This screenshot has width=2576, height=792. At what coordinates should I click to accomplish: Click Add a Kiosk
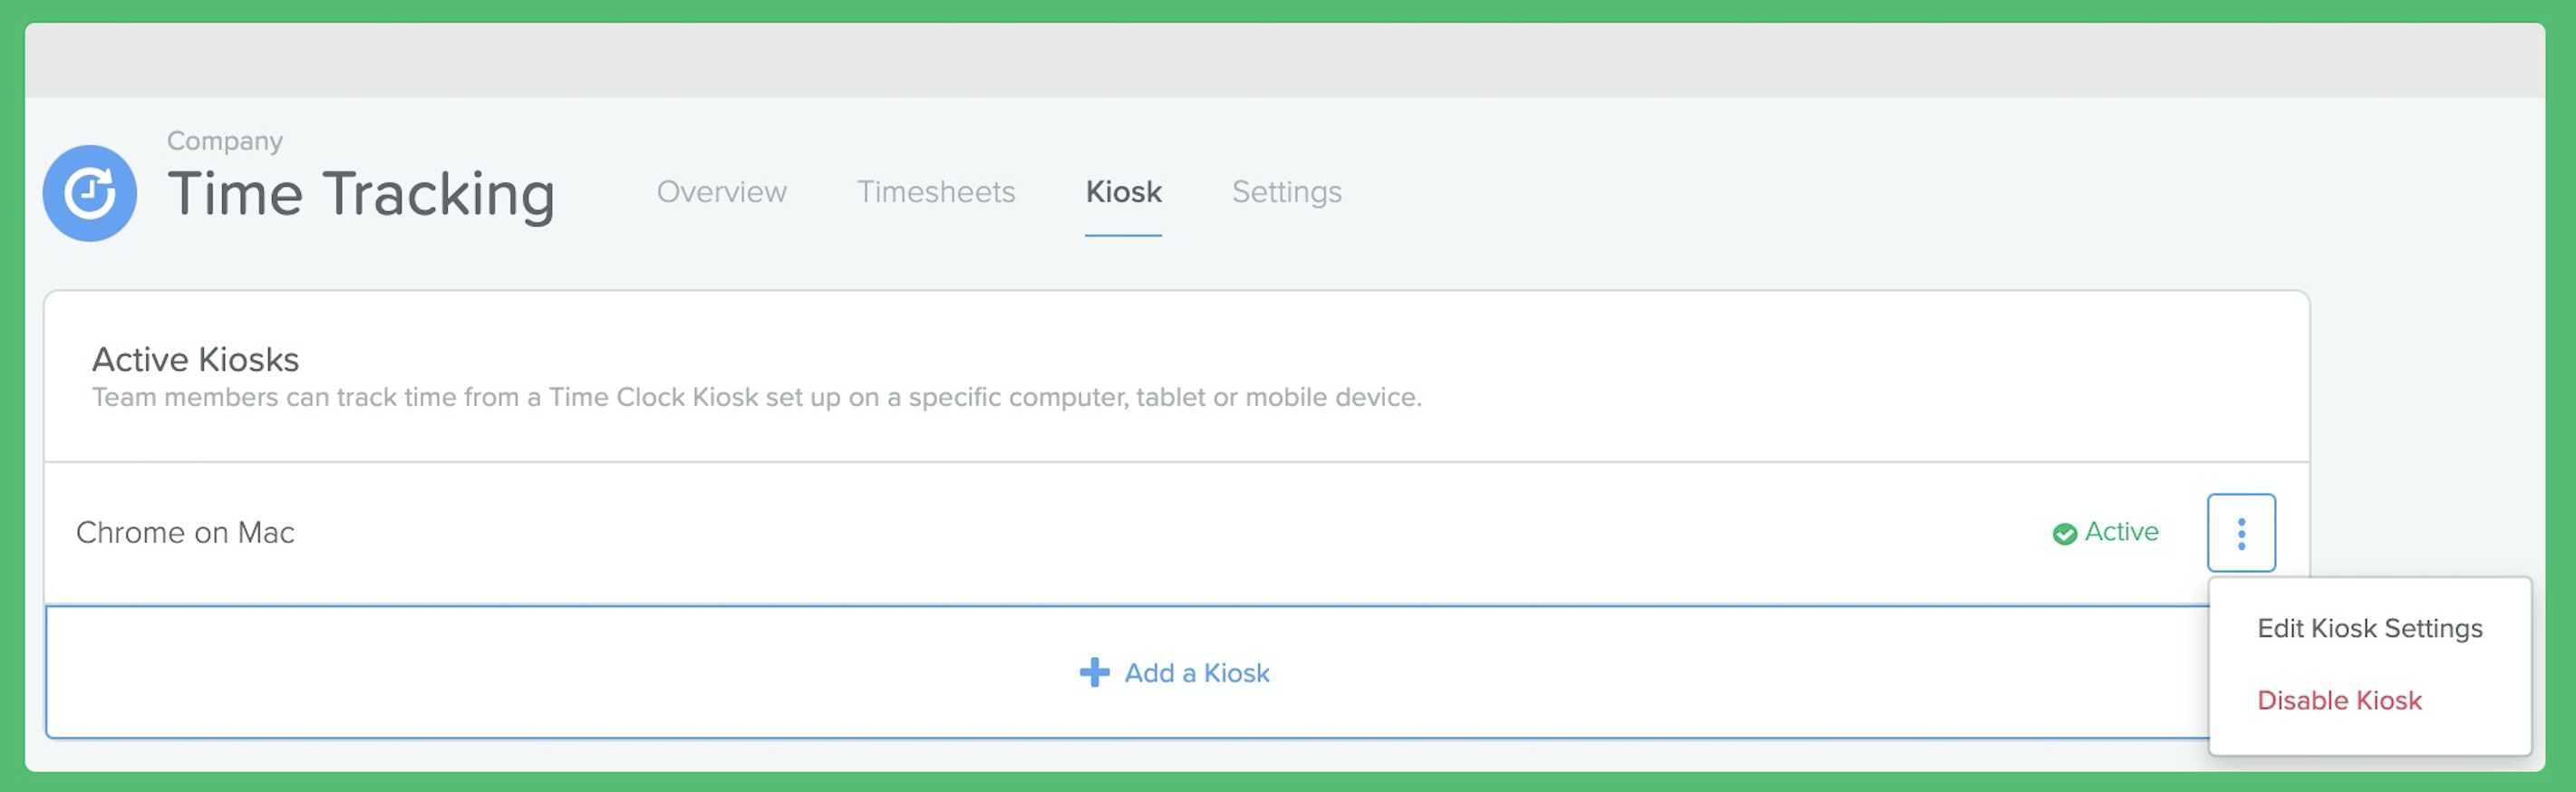[x=1173, y=673]
